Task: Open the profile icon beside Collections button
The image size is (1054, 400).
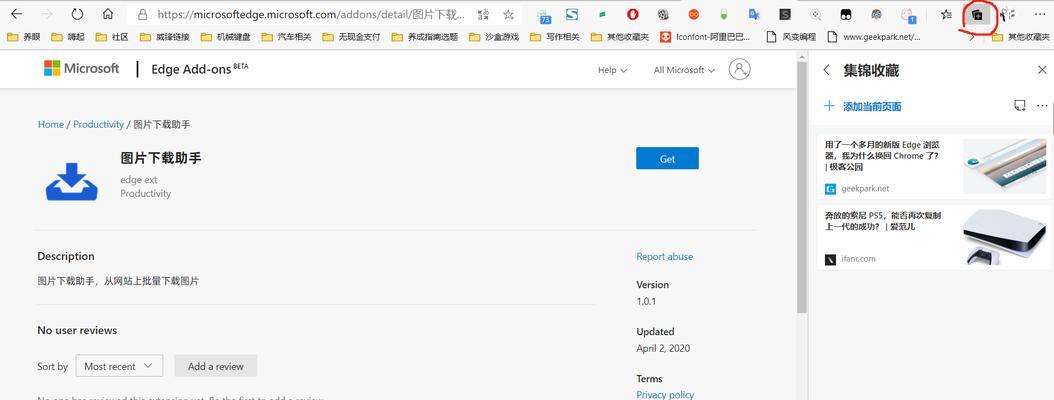Action: (1008, 14)
